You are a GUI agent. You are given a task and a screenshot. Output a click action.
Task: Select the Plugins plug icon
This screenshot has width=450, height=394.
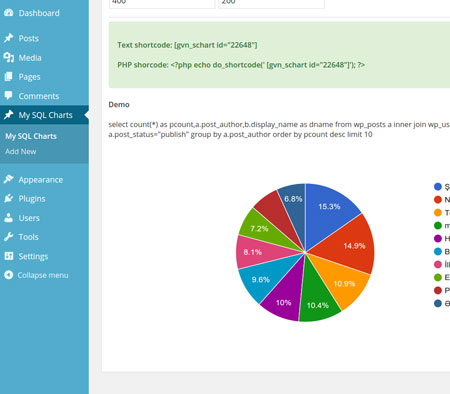[9, 198]
